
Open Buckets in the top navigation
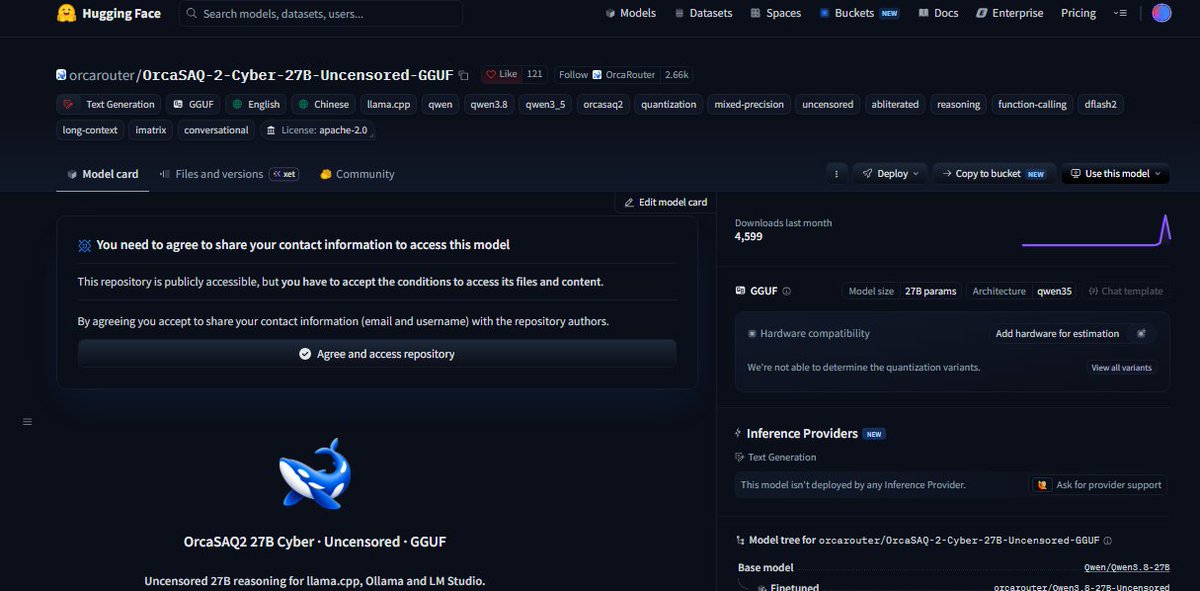tap(859, 13)
